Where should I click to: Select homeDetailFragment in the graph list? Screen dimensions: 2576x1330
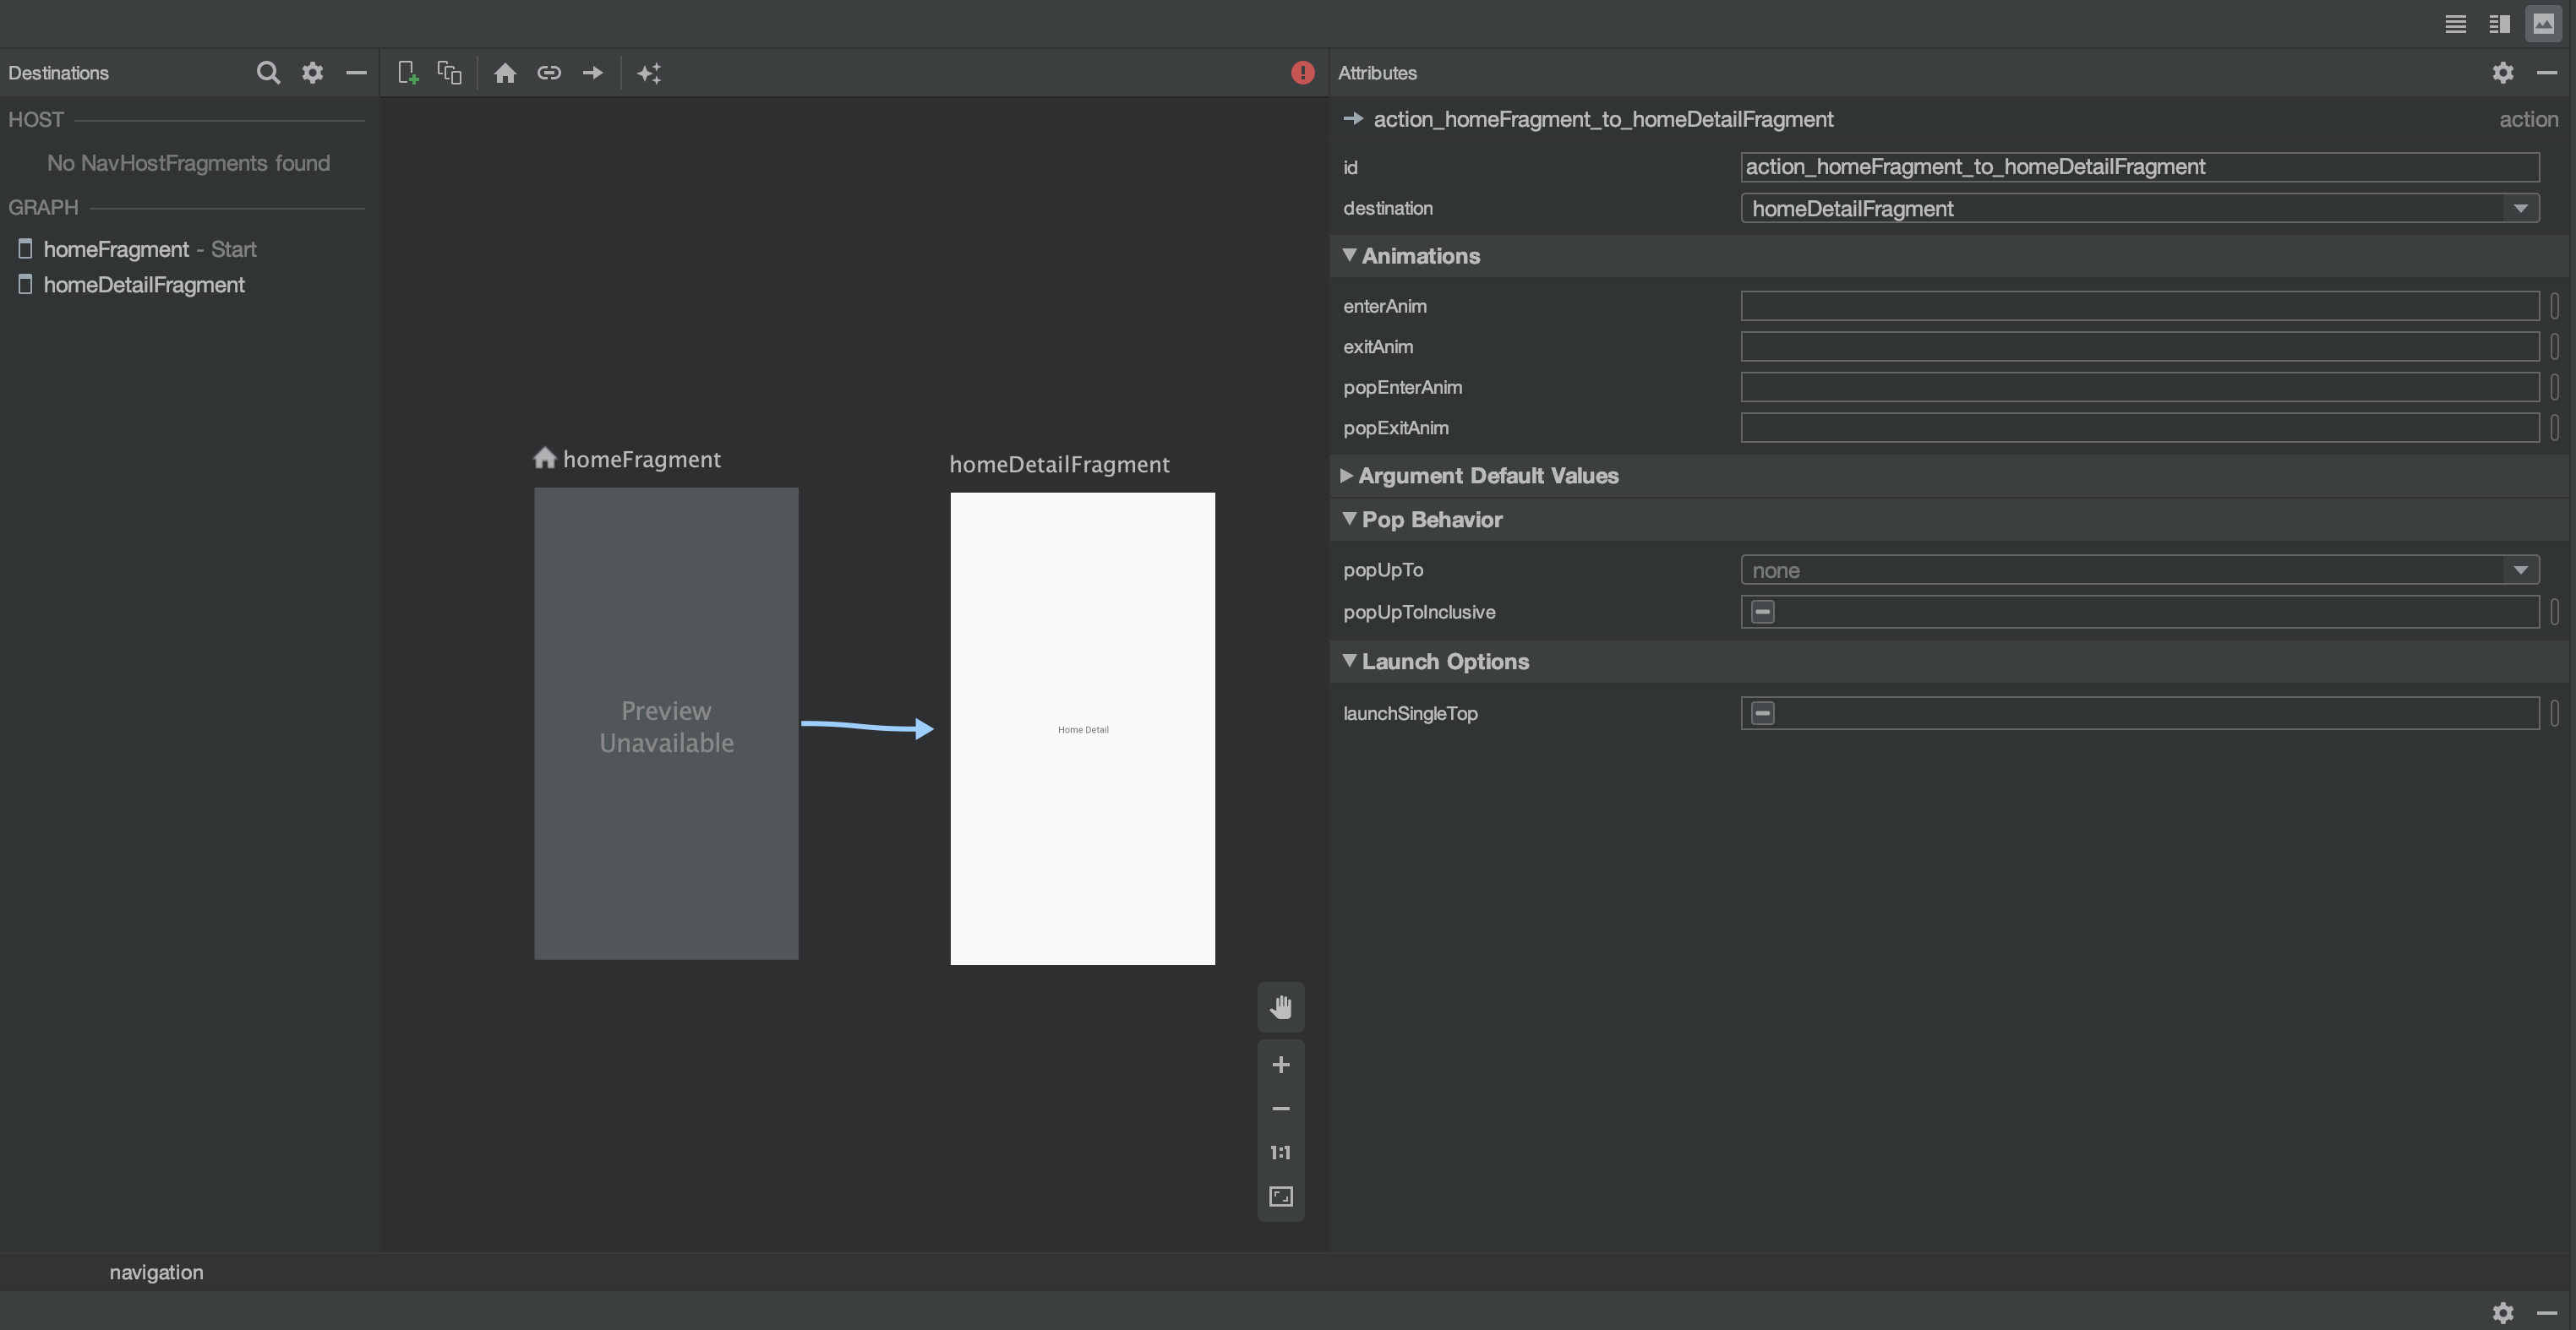[x=144, y=285]
